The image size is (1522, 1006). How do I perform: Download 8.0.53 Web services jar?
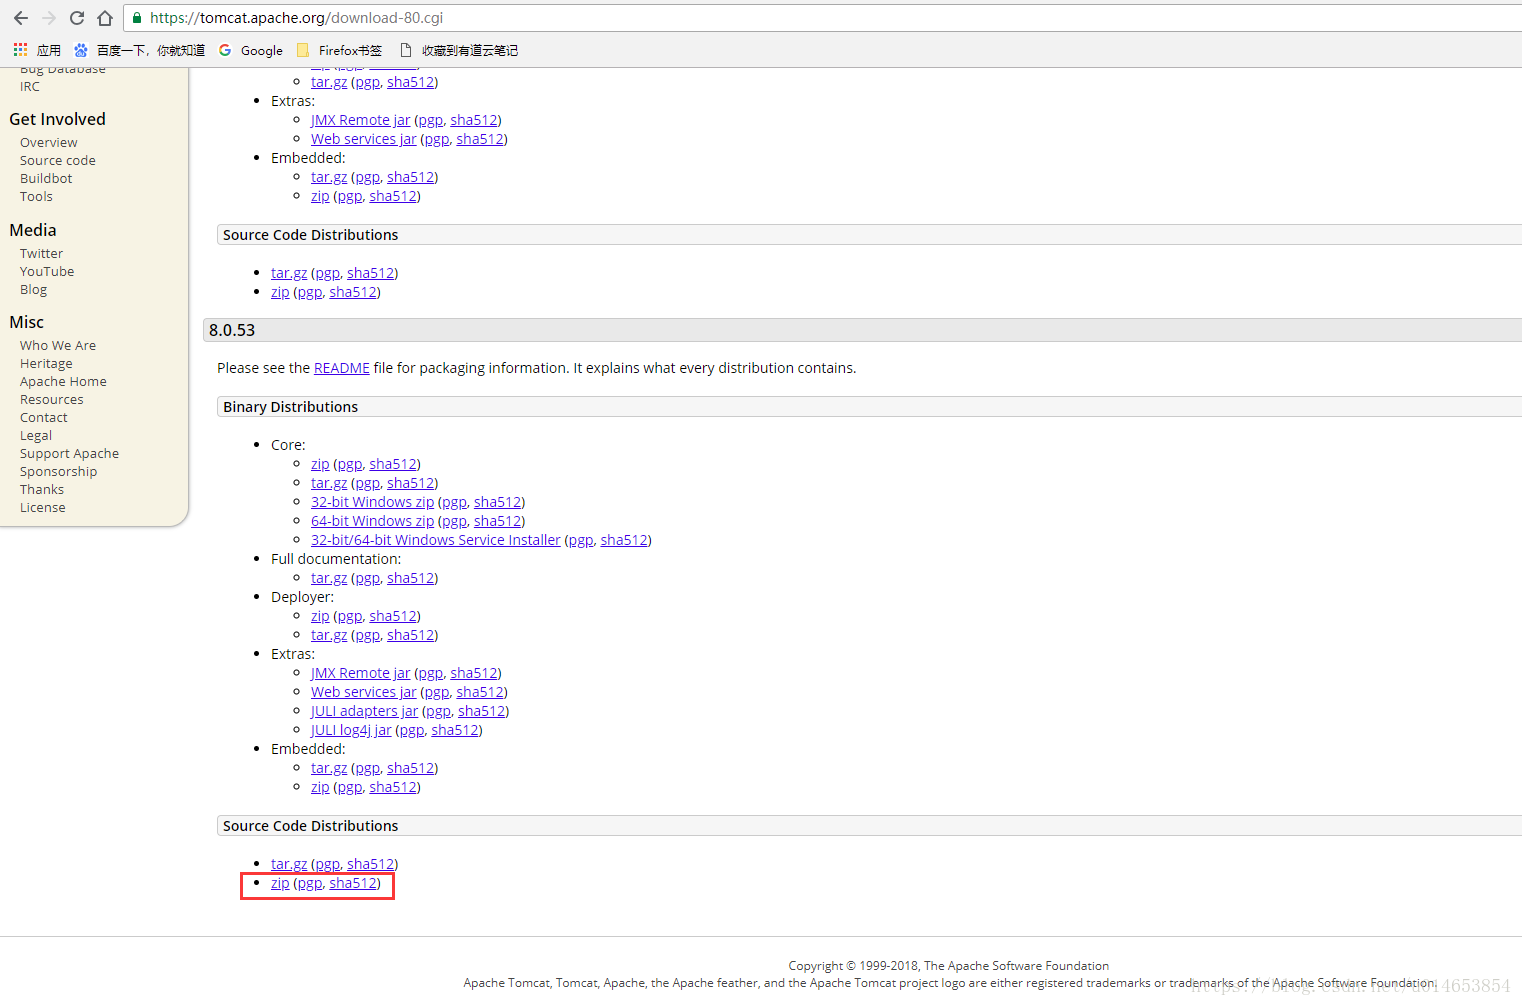point(363,692)
